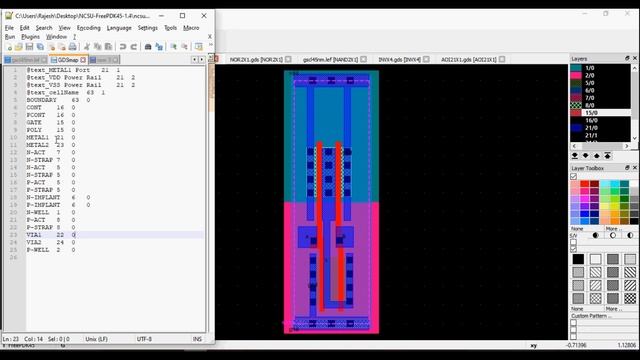Pick the bright red color swatch
Image resolution: width=640 pixels, height=360 pixels.
[584, 184]
